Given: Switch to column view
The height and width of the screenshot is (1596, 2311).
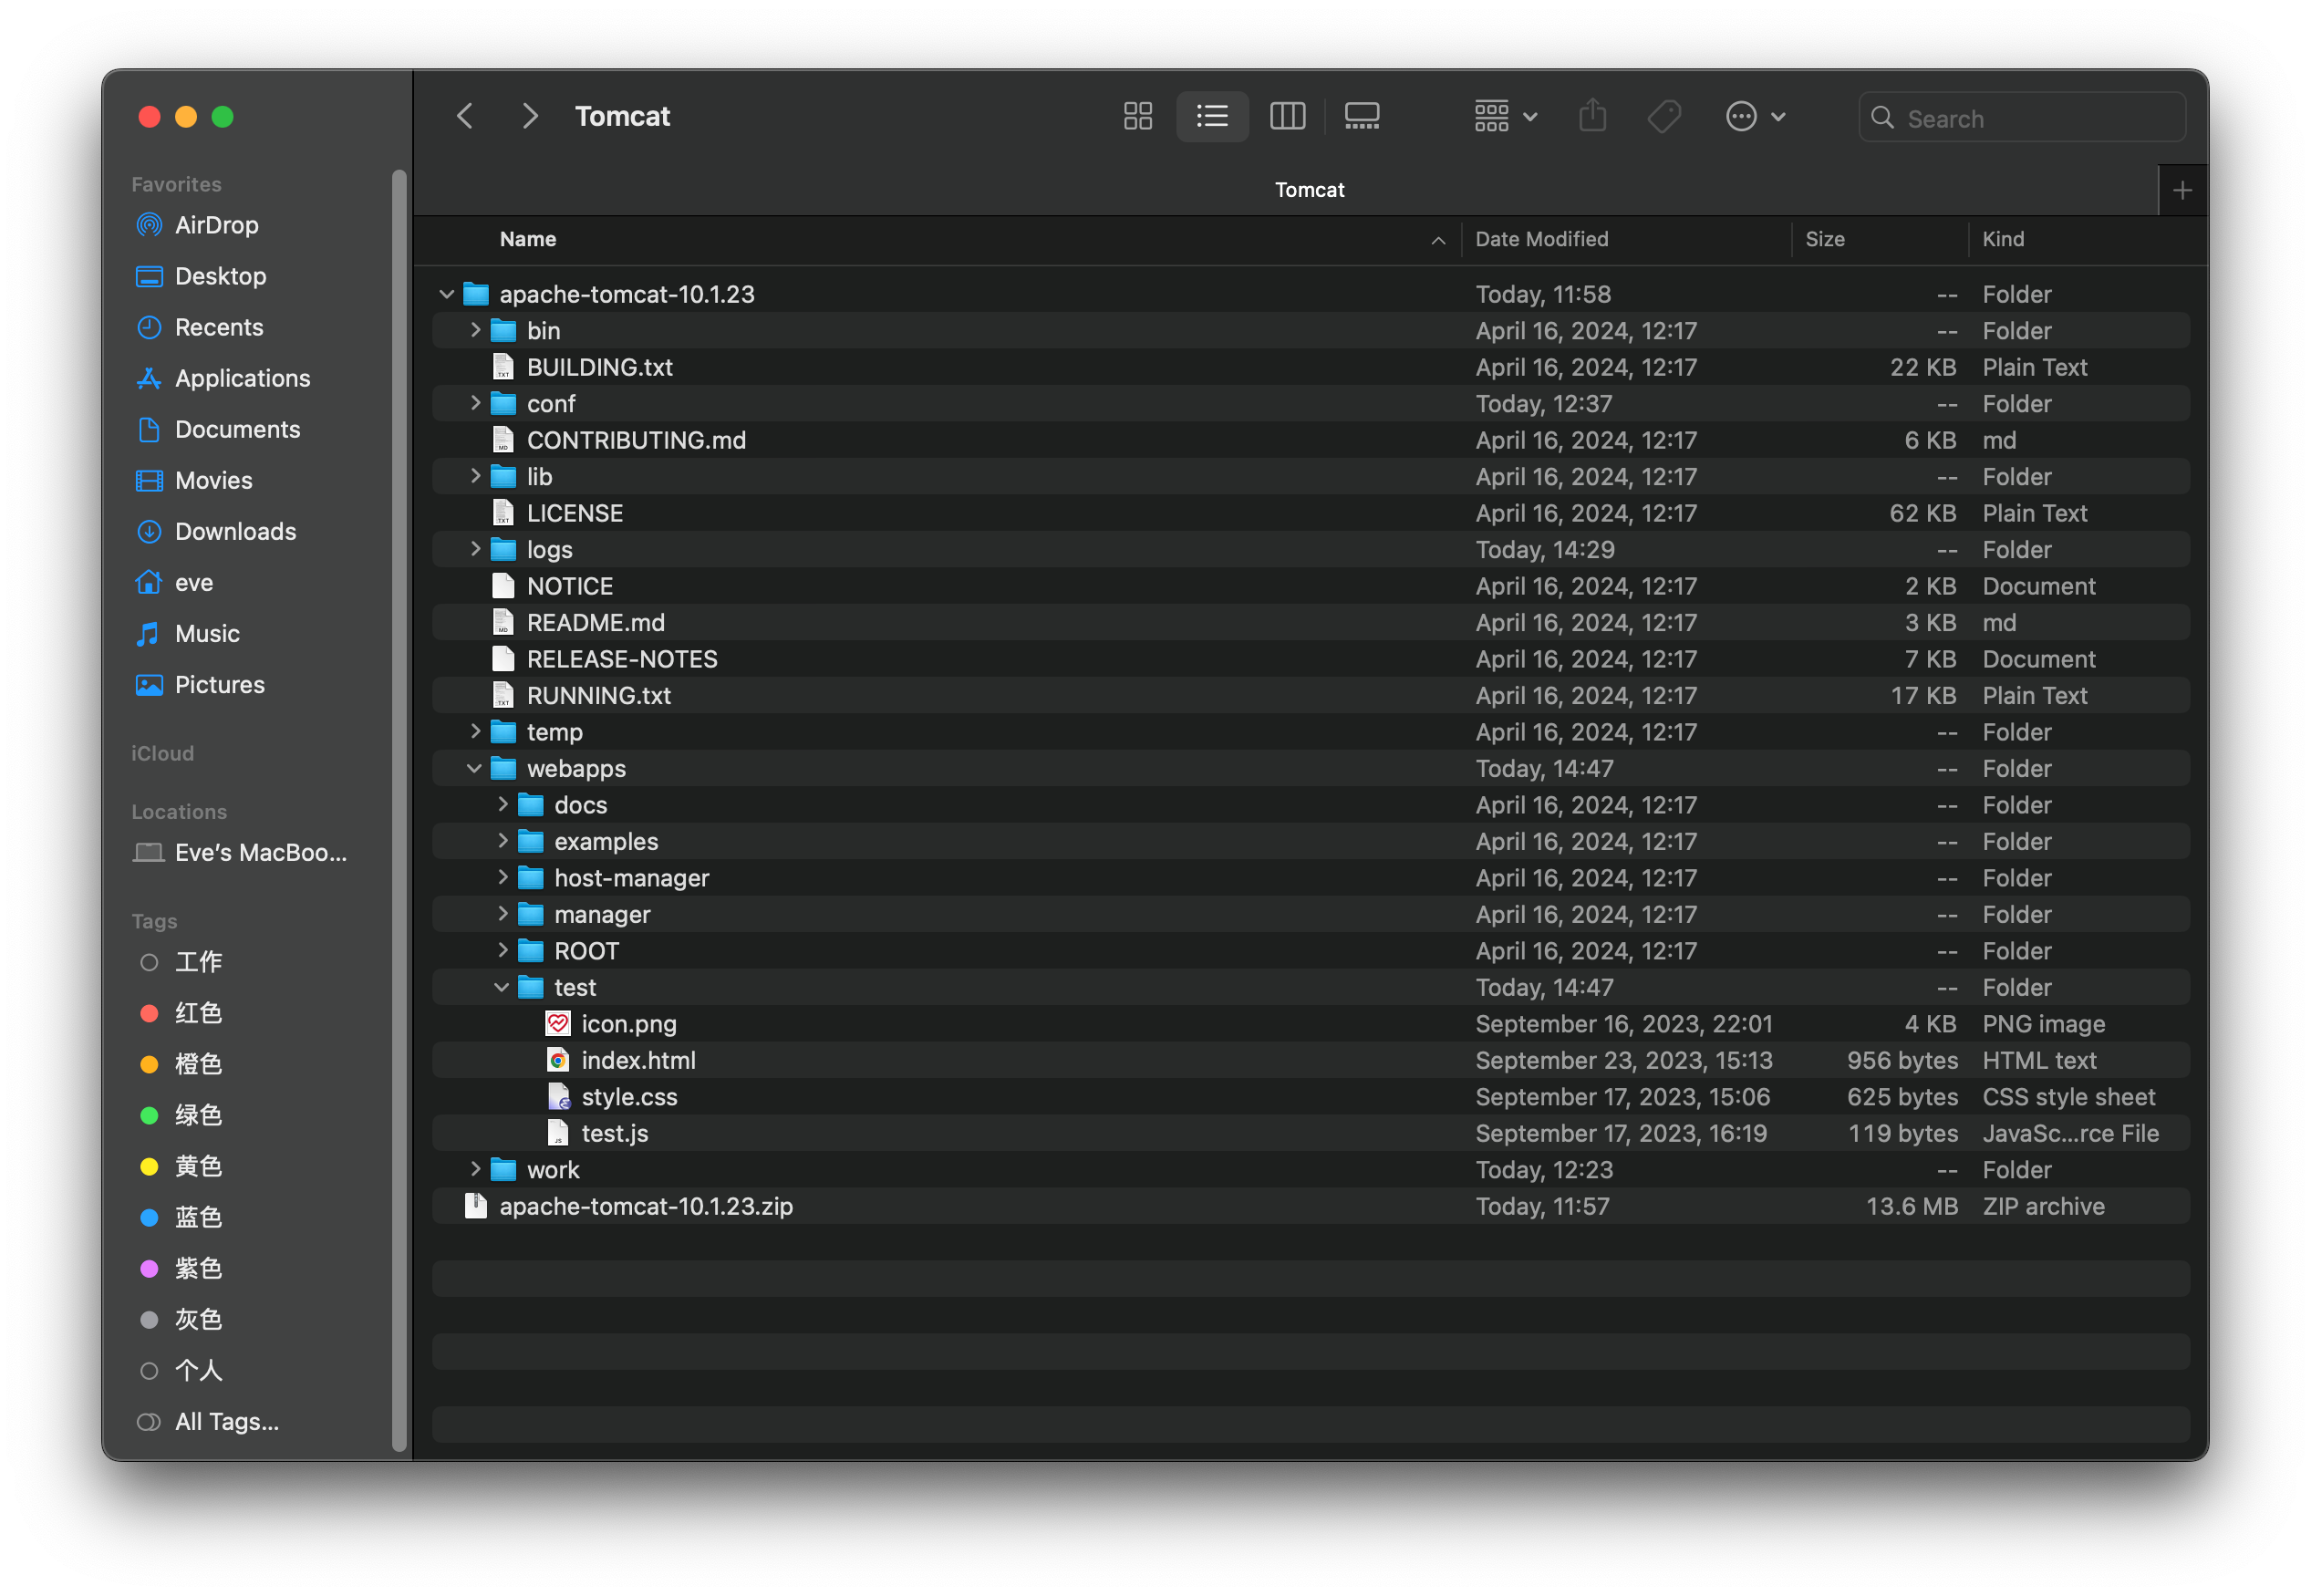Looking at the screenshot, I should [1287, 116].
